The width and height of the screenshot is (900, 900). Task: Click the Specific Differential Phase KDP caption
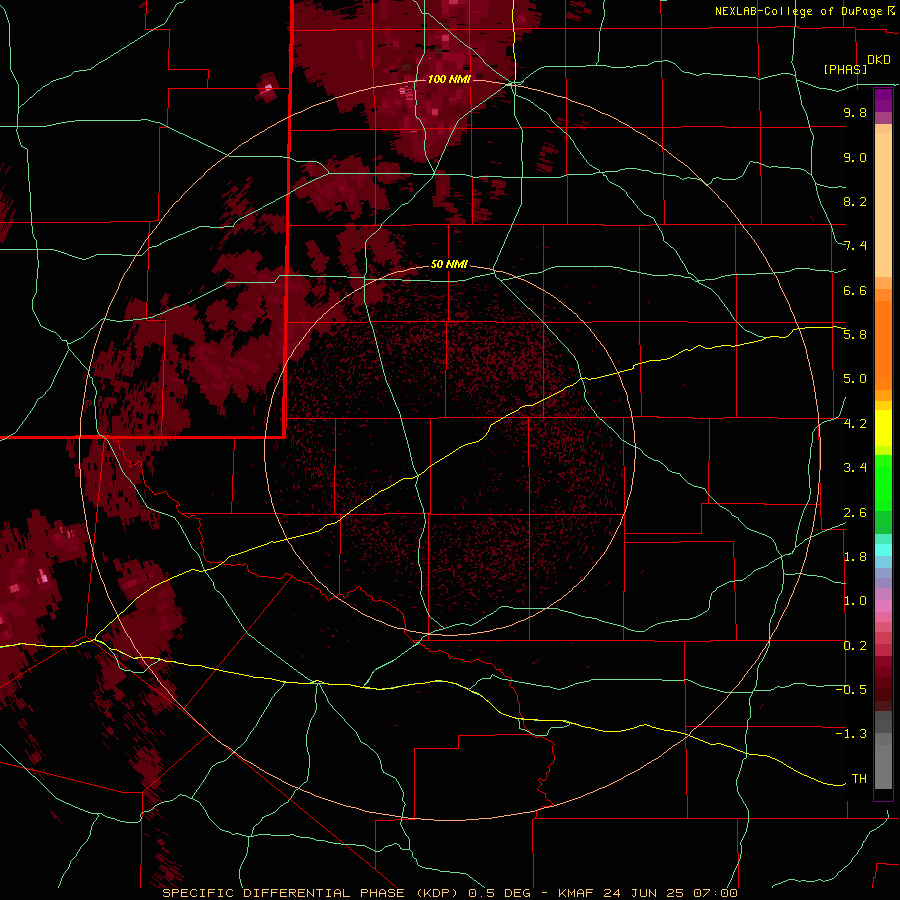tap(450, 893)
